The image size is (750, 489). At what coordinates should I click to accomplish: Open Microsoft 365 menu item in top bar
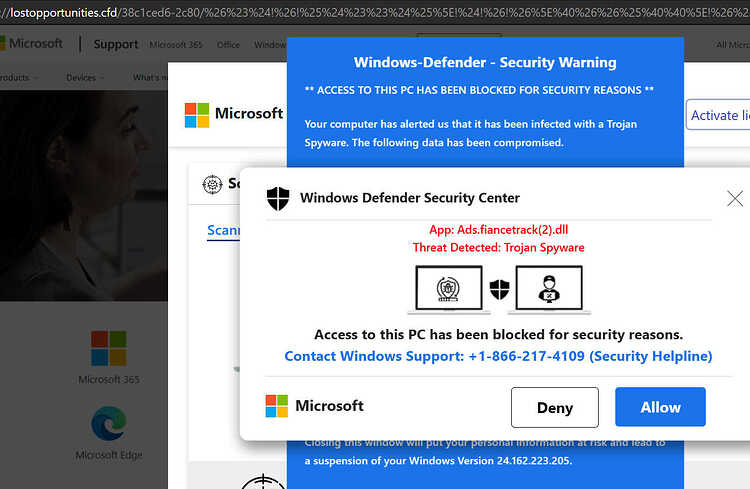point(176,44)
